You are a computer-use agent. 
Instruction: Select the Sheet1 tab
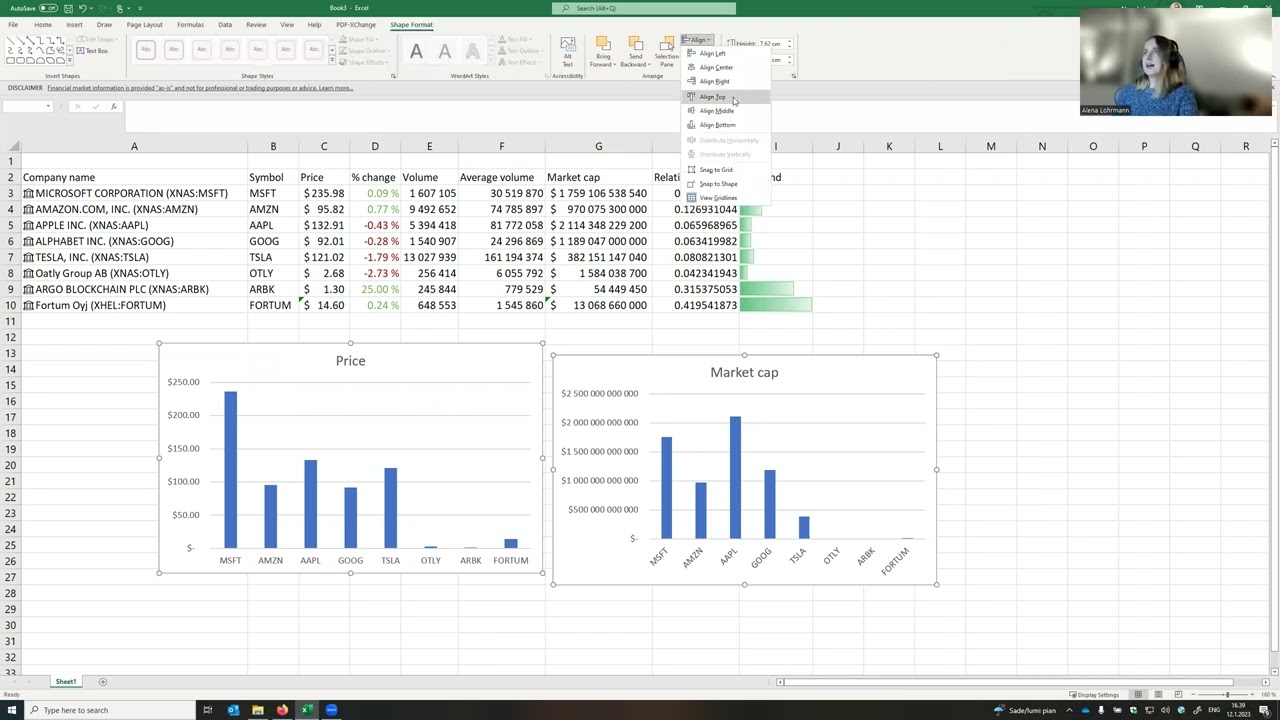(x=66, y=682)
